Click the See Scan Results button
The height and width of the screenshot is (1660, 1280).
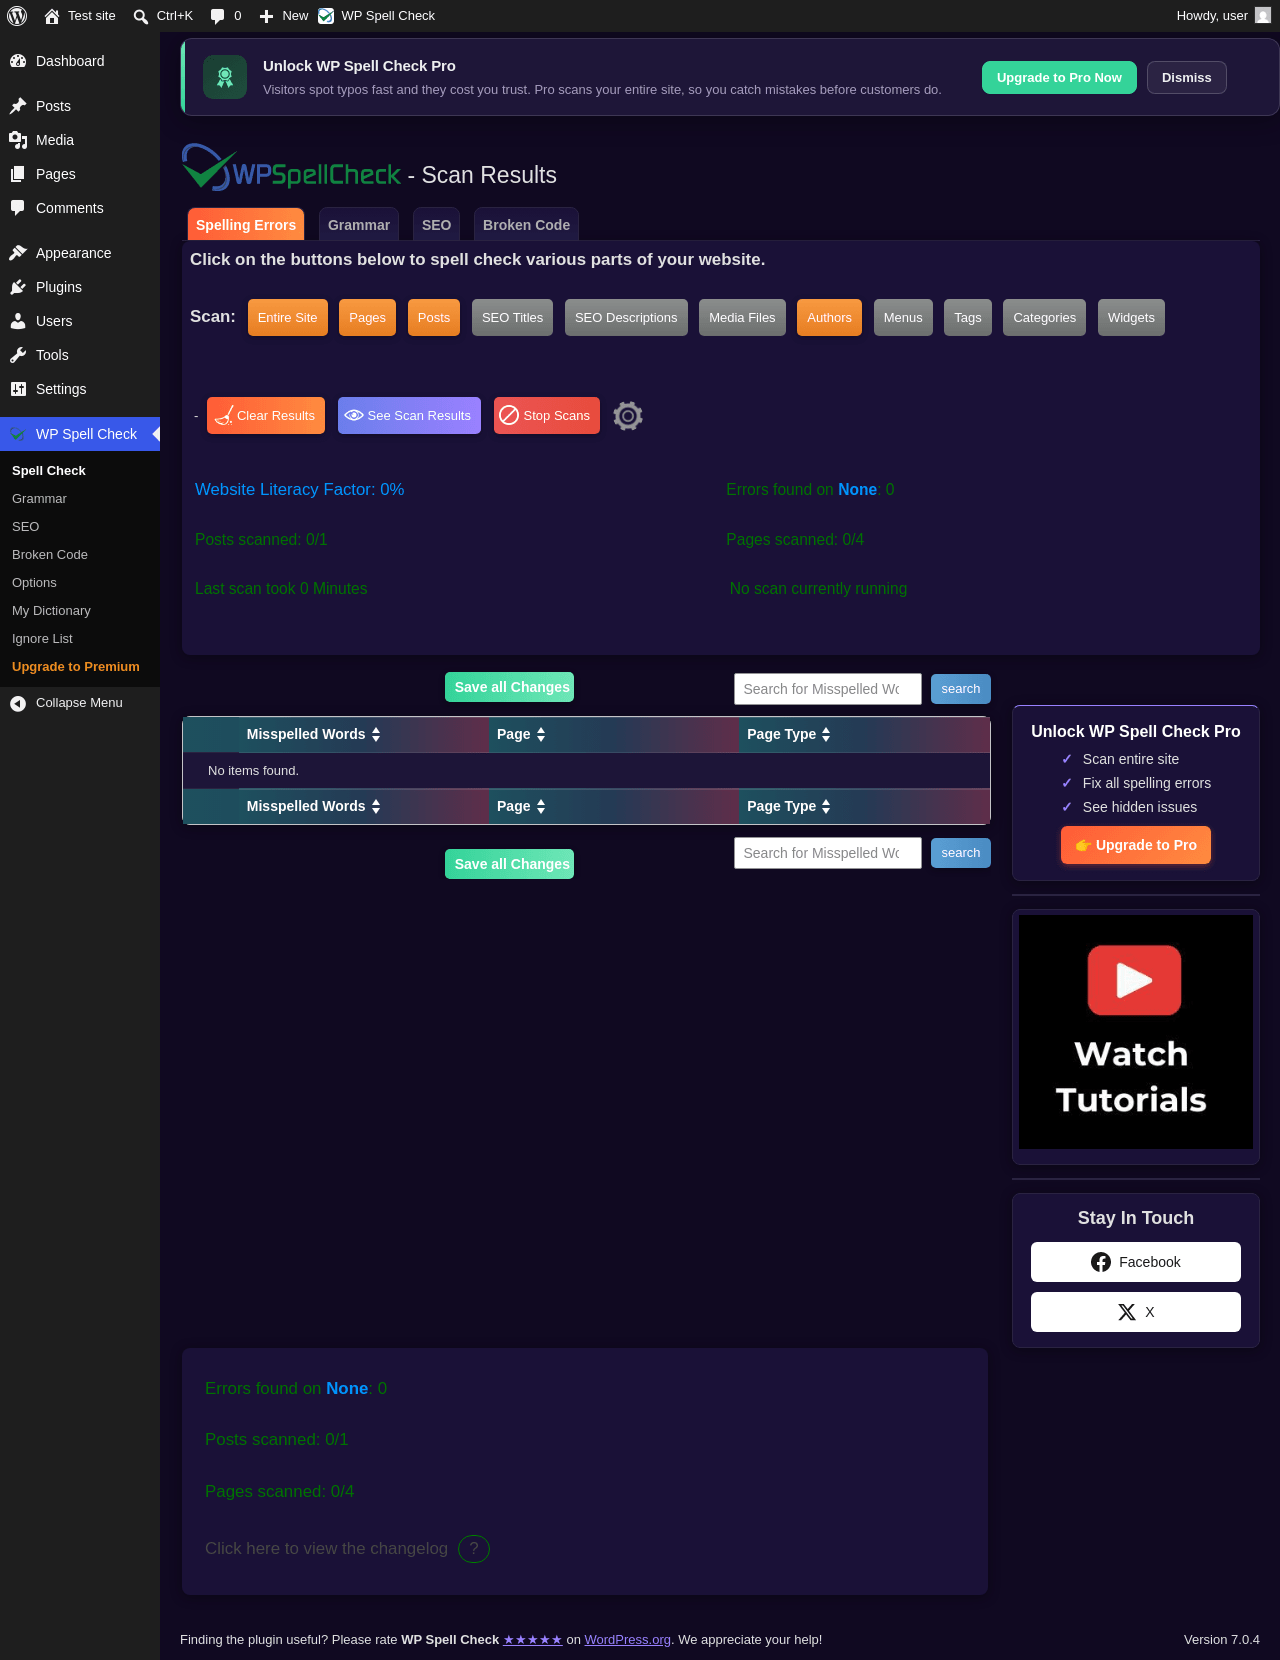[x=409, y=416]
